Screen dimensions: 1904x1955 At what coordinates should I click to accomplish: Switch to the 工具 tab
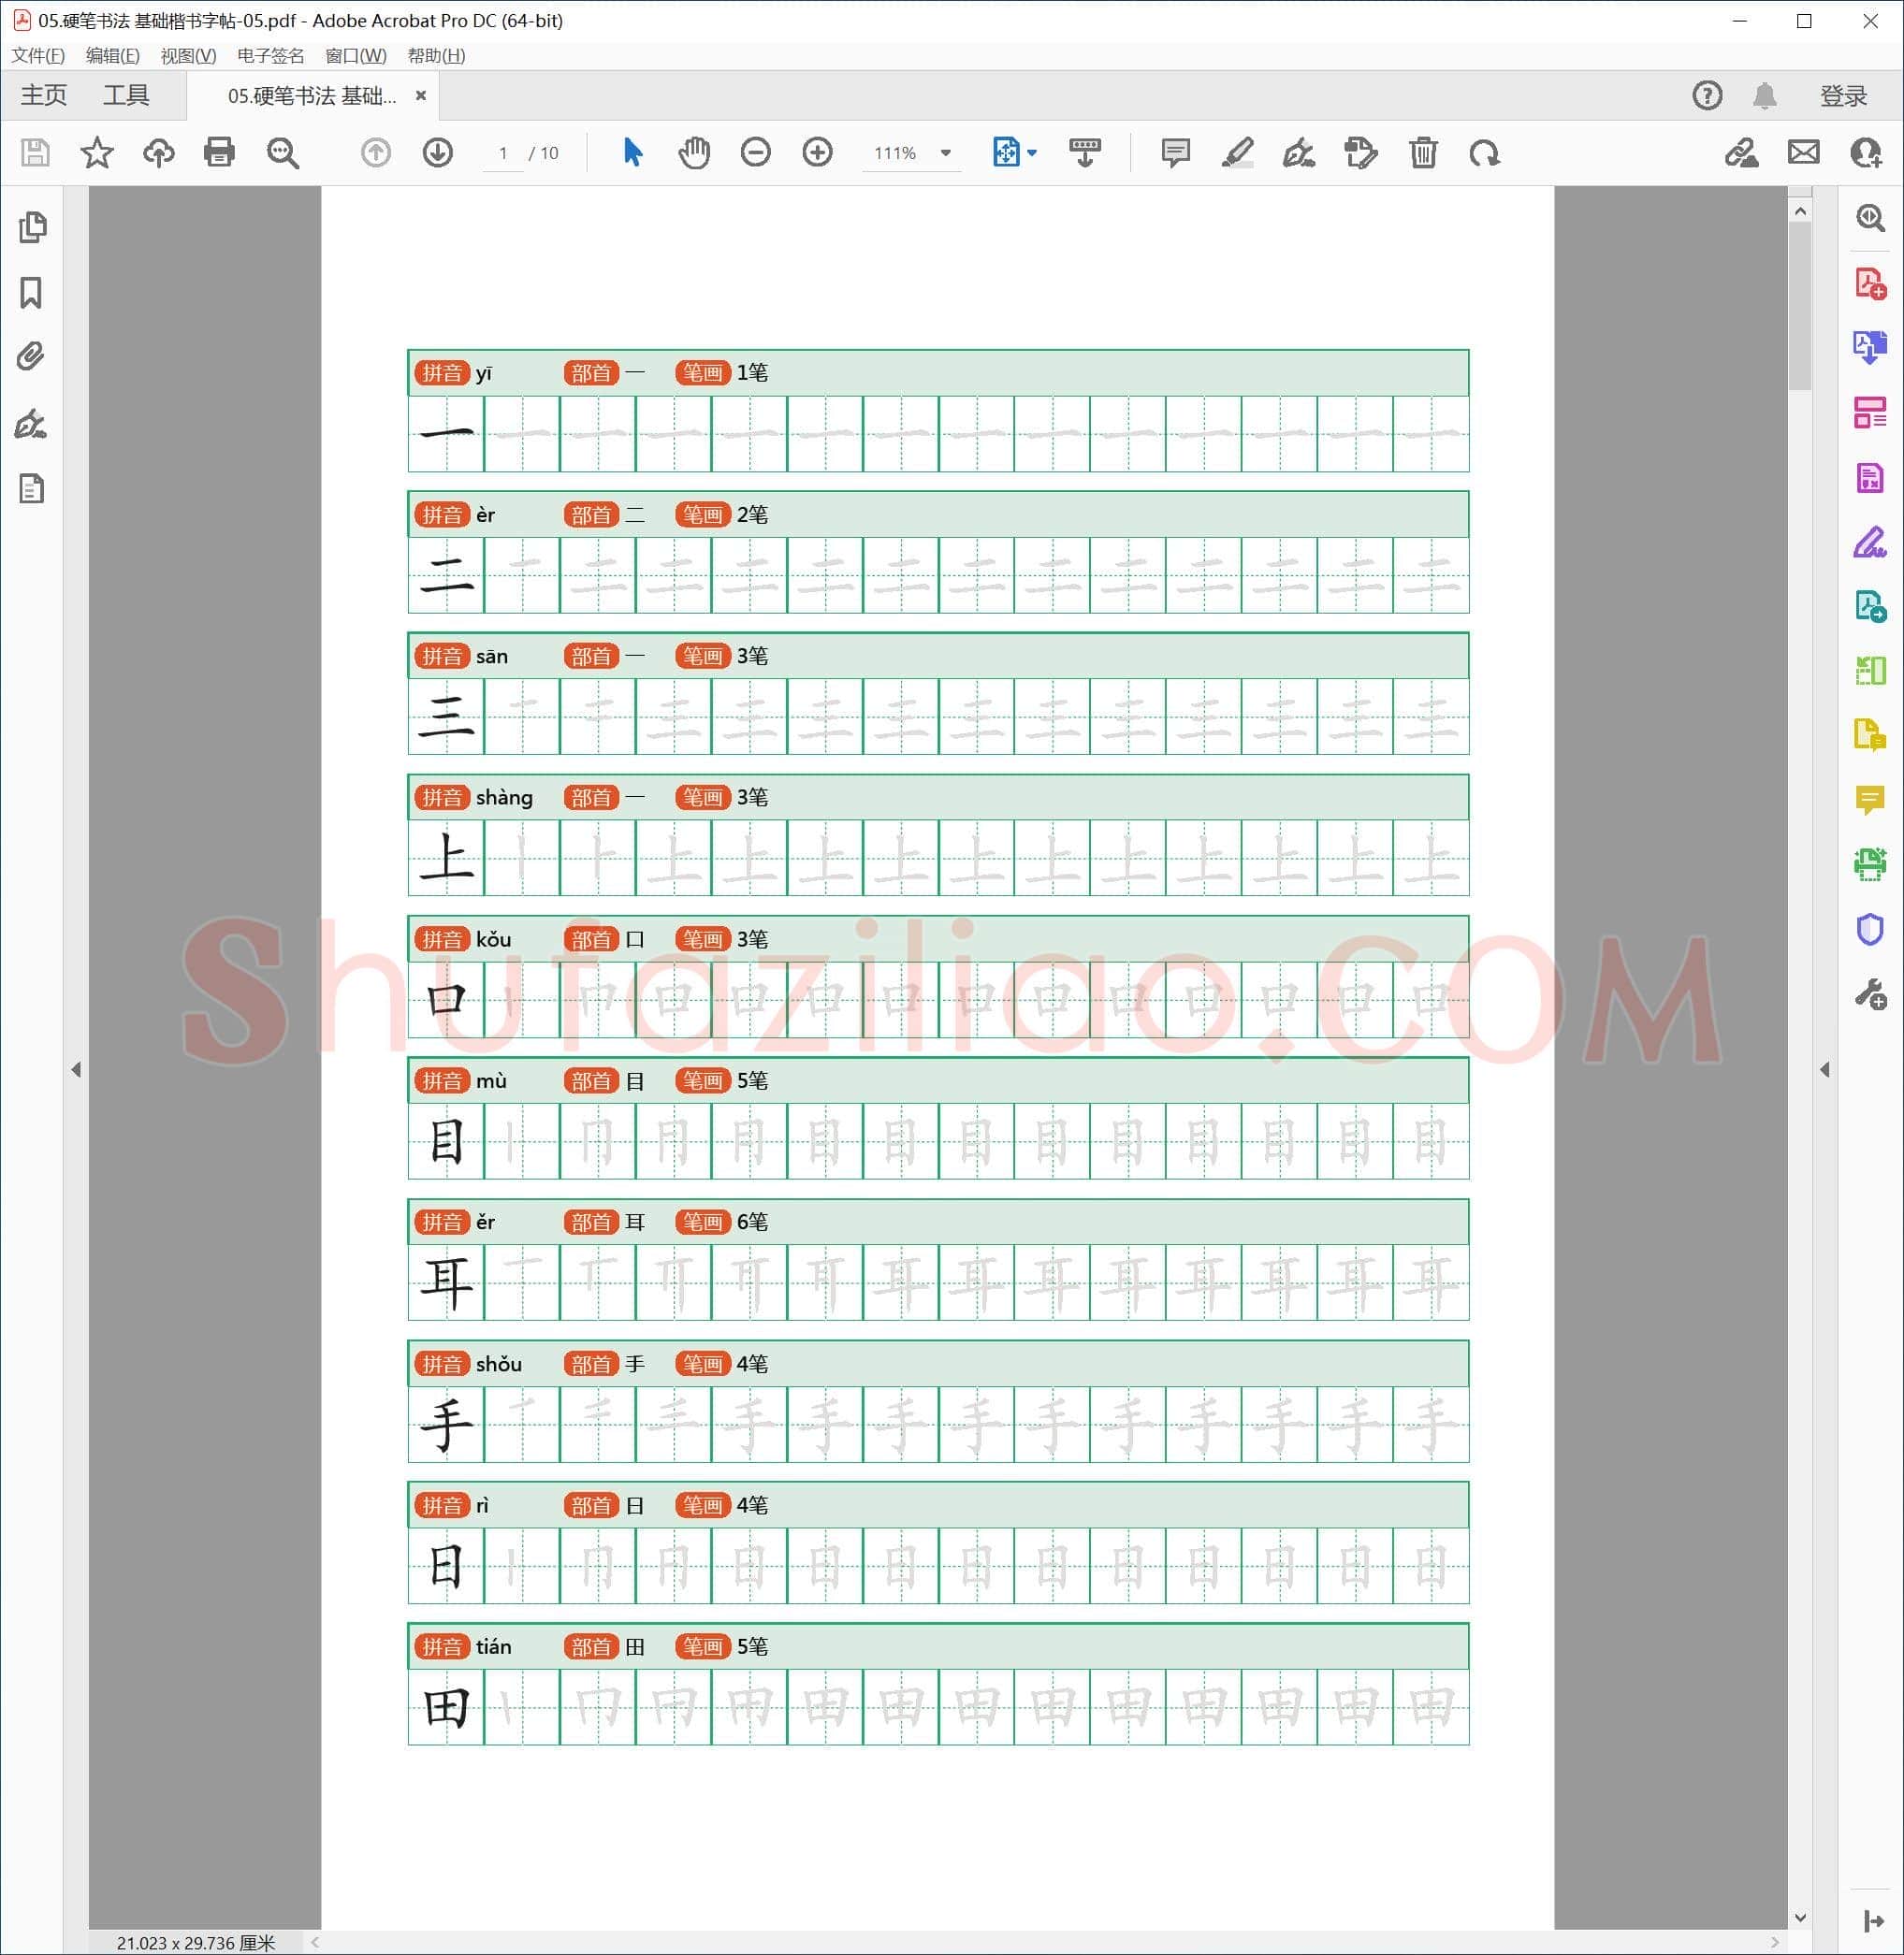[126, 96]
